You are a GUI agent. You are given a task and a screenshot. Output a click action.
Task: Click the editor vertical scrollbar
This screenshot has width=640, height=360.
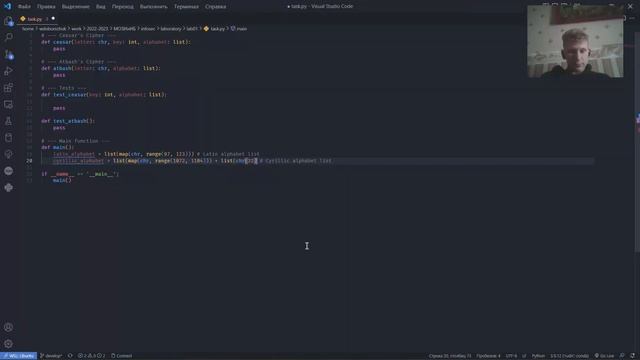point(638,143)
